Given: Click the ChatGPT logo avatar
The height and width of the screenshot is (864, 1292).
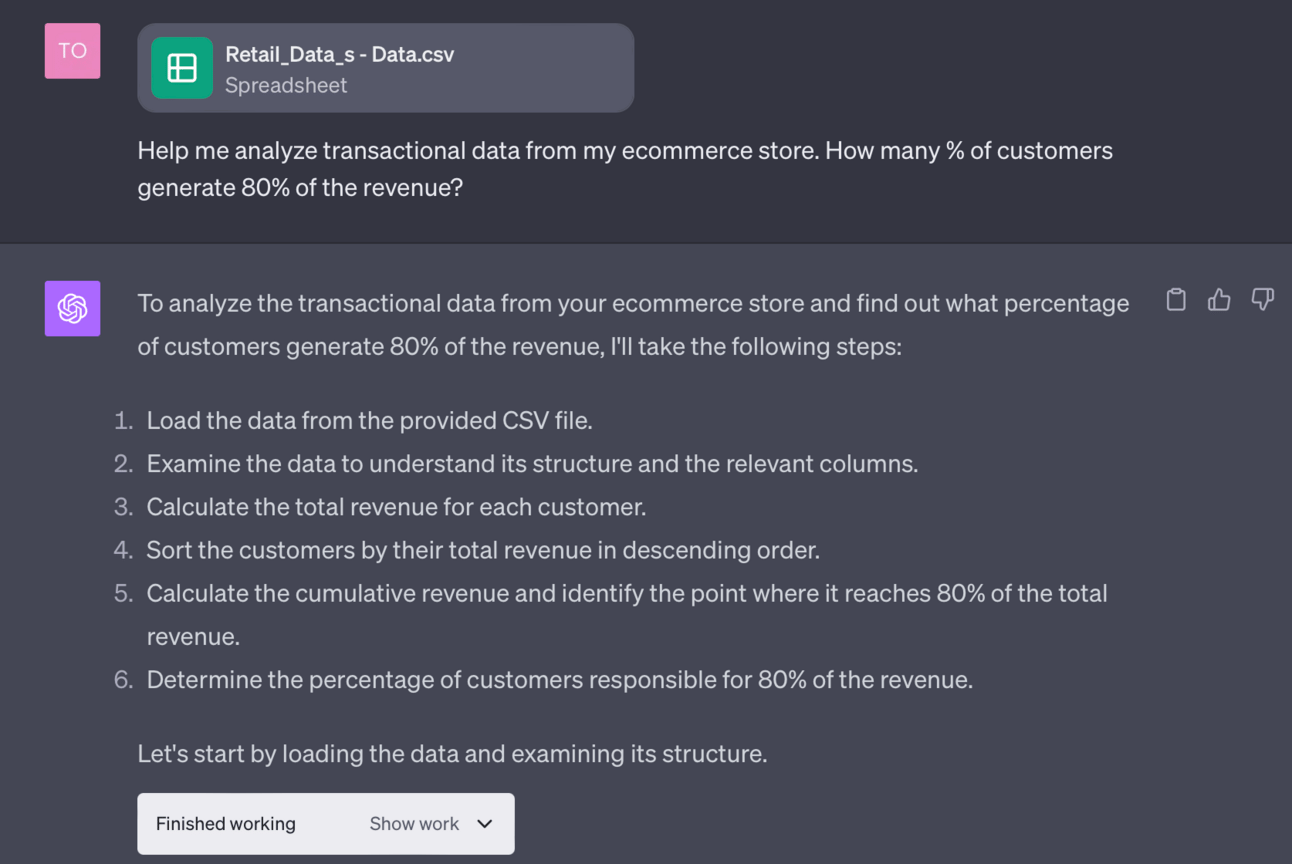Looking at the screenshot, I should (x=72, y=308).
